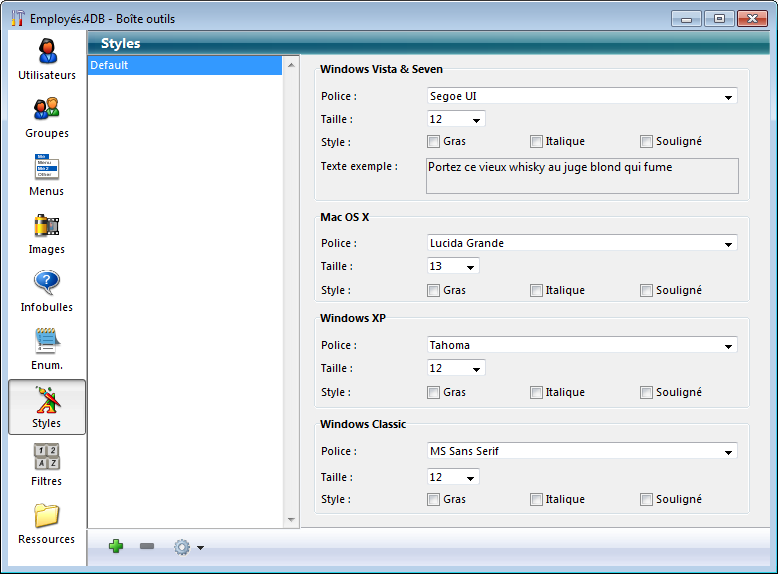Viewport: 778px width, 574px height.
Task: Enable Gras for Windows XP
Action: 433,392
